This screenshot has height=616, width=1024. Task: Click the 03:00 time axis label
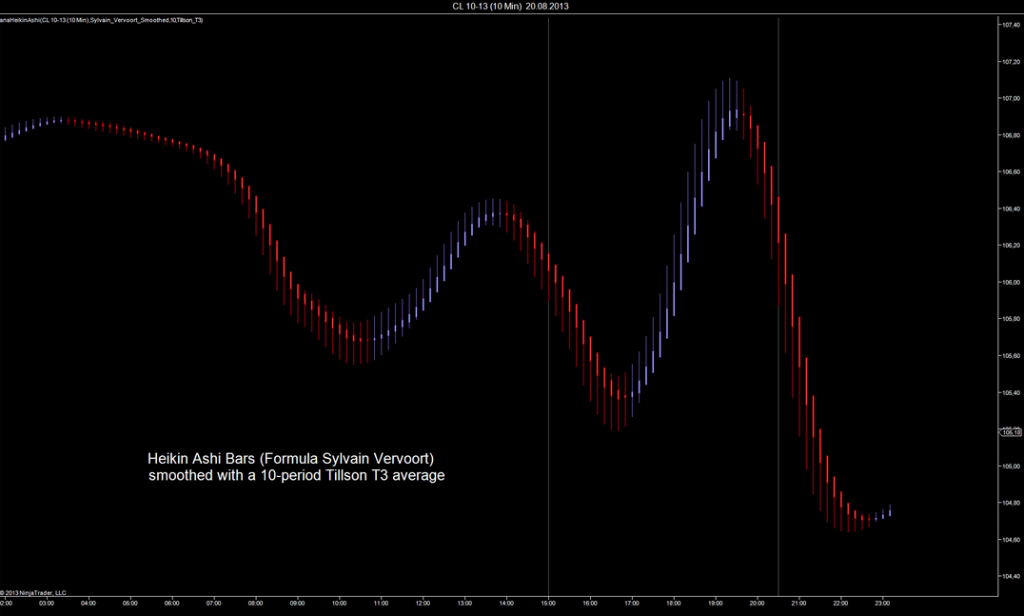pos(46,603)
